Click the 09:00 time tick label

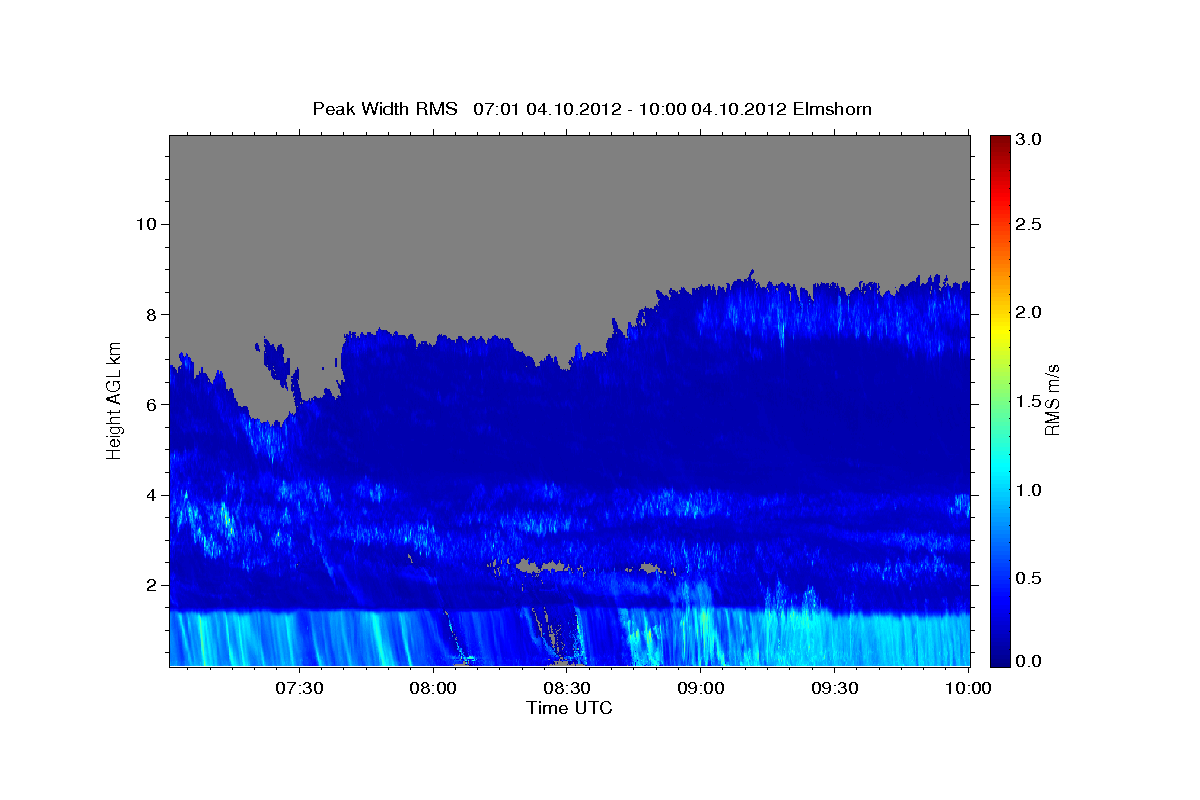(x=701, y=688)
